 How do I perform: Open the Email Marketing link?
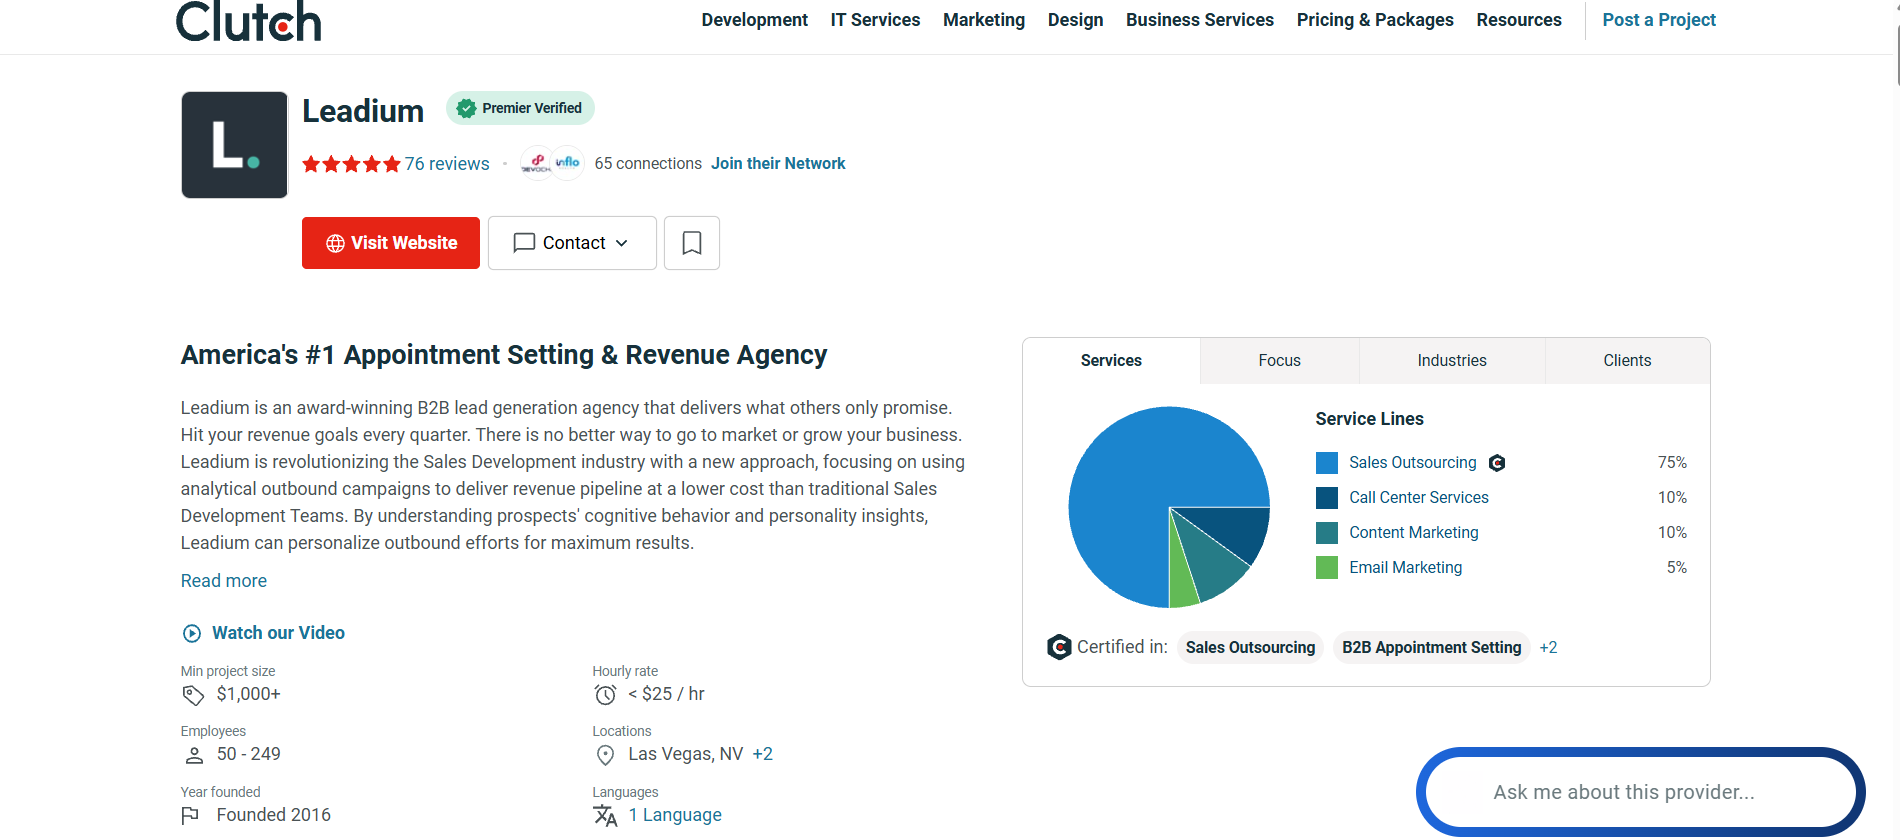1406,568
